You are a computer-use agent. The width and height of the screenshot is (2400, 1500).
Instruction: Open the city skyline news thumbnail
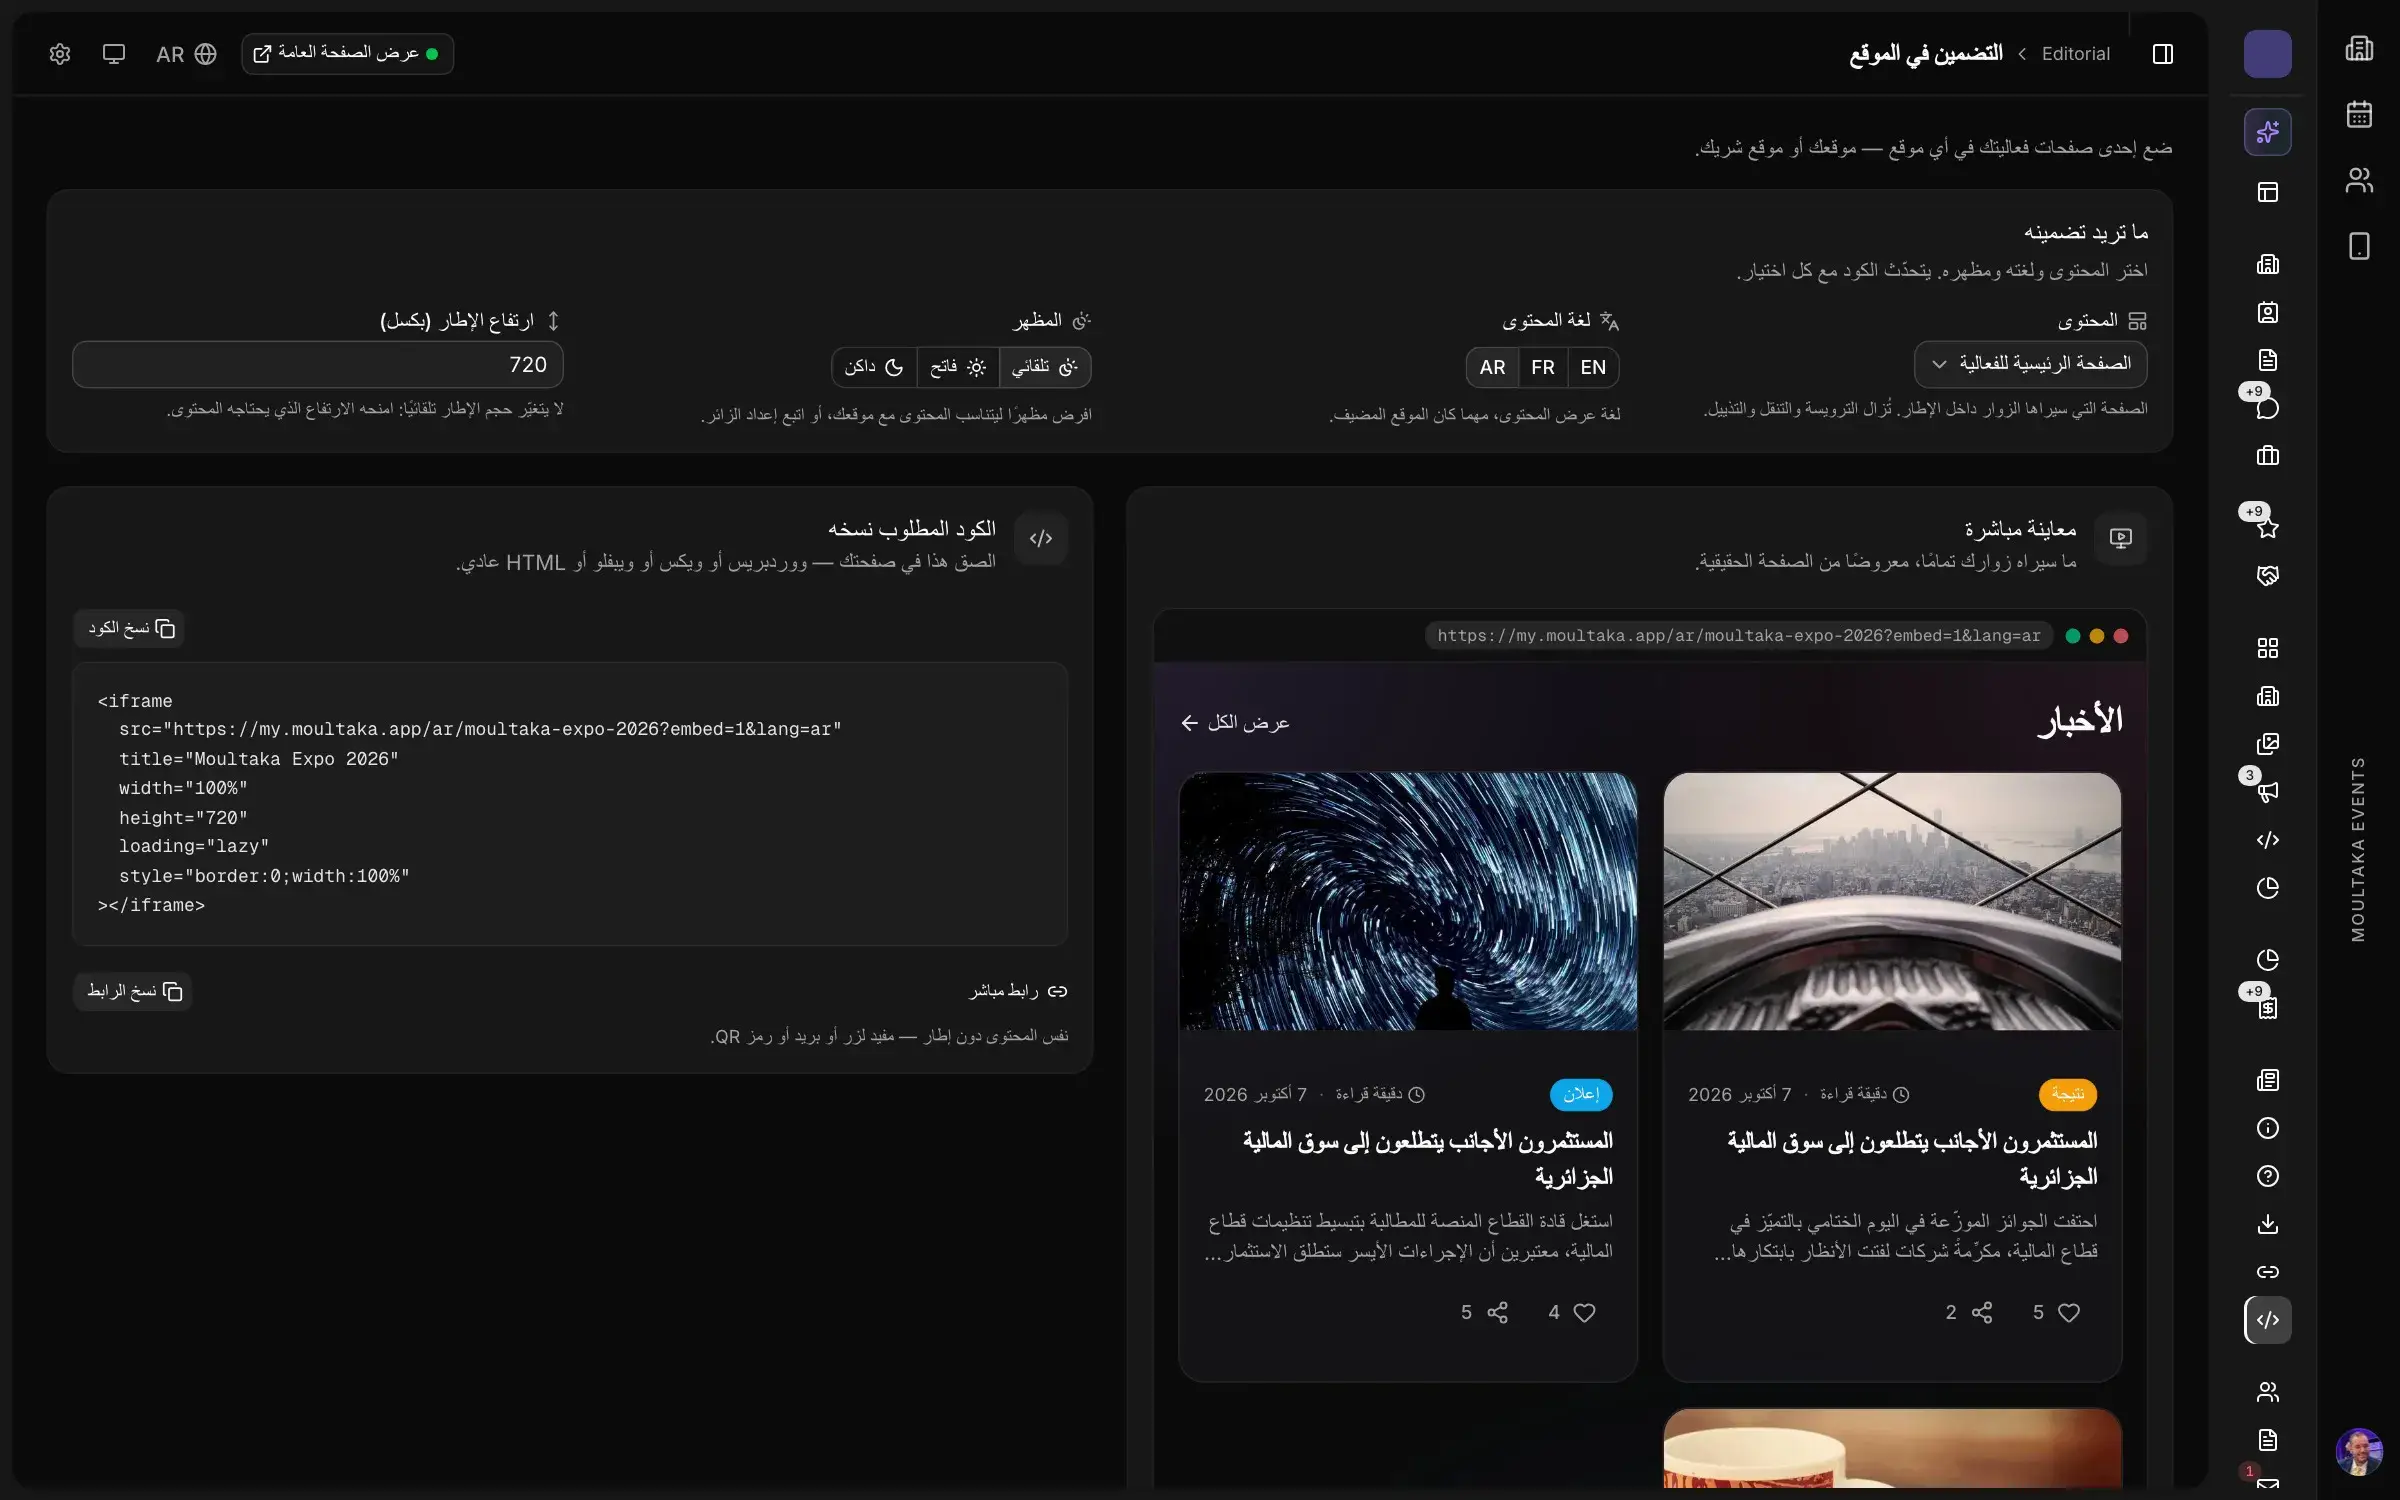coord(1892,901)
